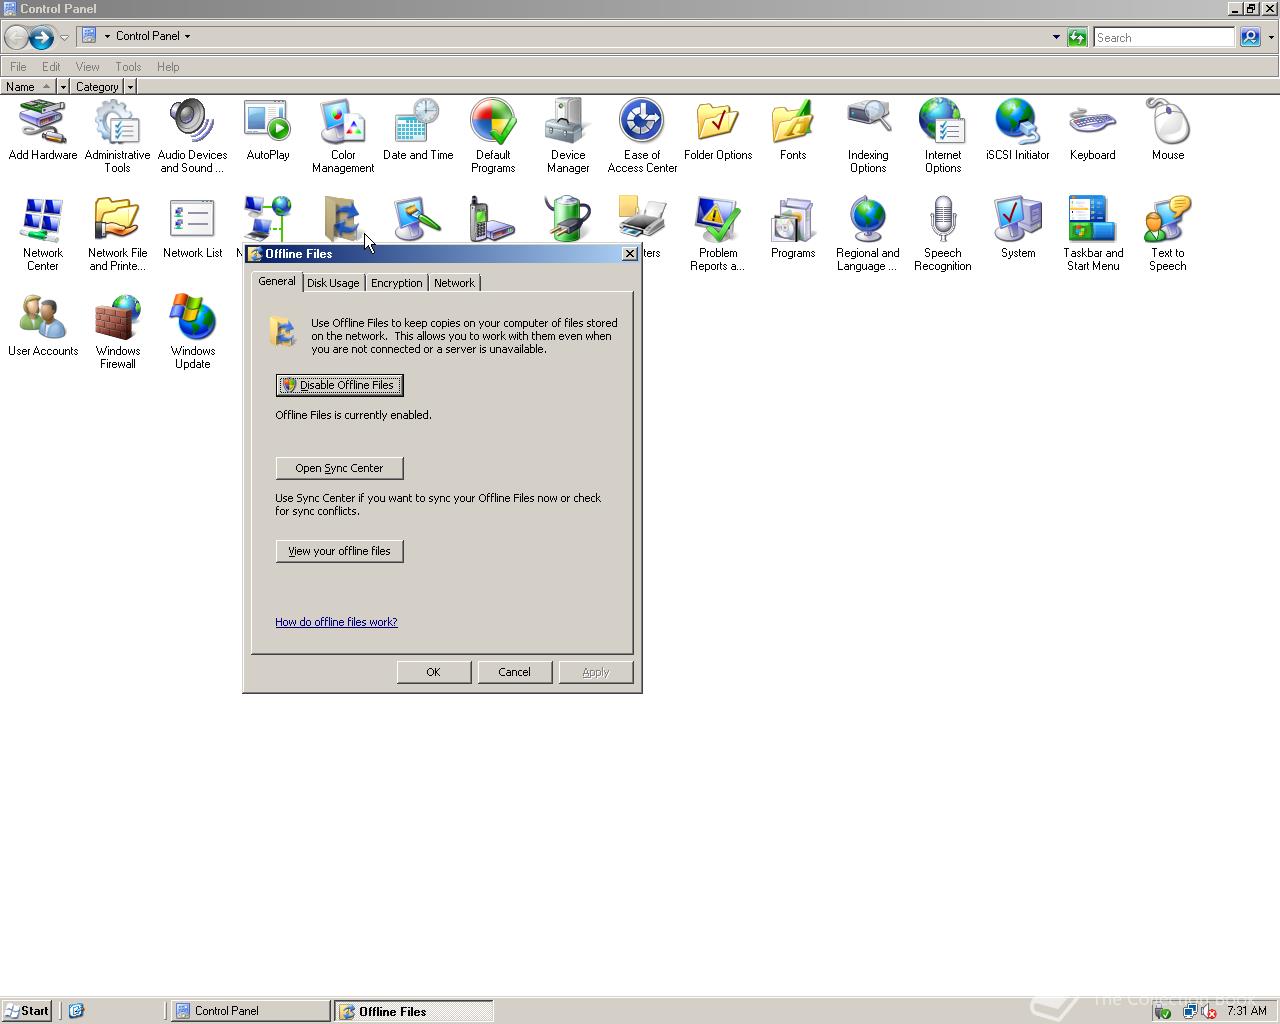Screen dimensions: 1280x1024
Task: Switch to the Network tab in Offline Files
Action: pos(454,283)
